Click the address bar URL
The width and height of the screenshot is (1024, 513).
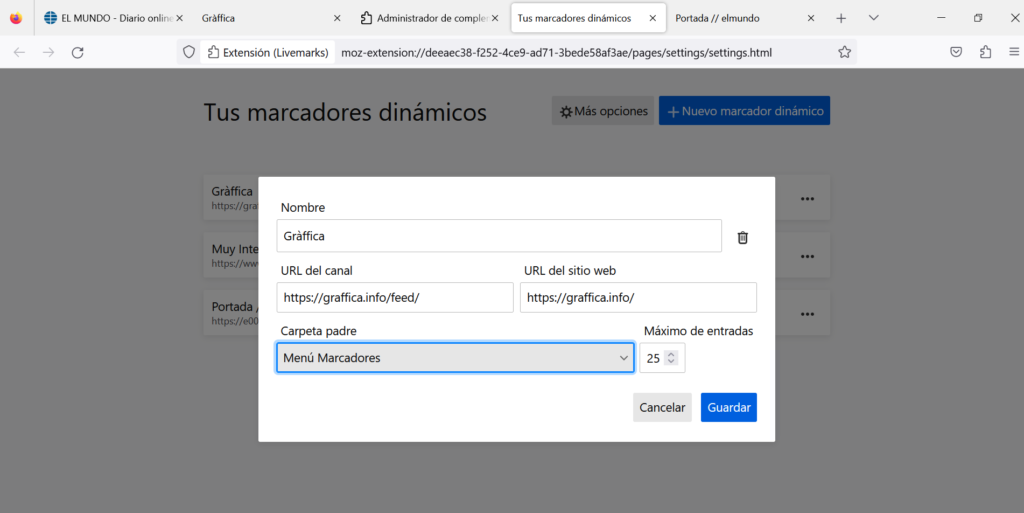pyautogui.click(x=556, y=52)
